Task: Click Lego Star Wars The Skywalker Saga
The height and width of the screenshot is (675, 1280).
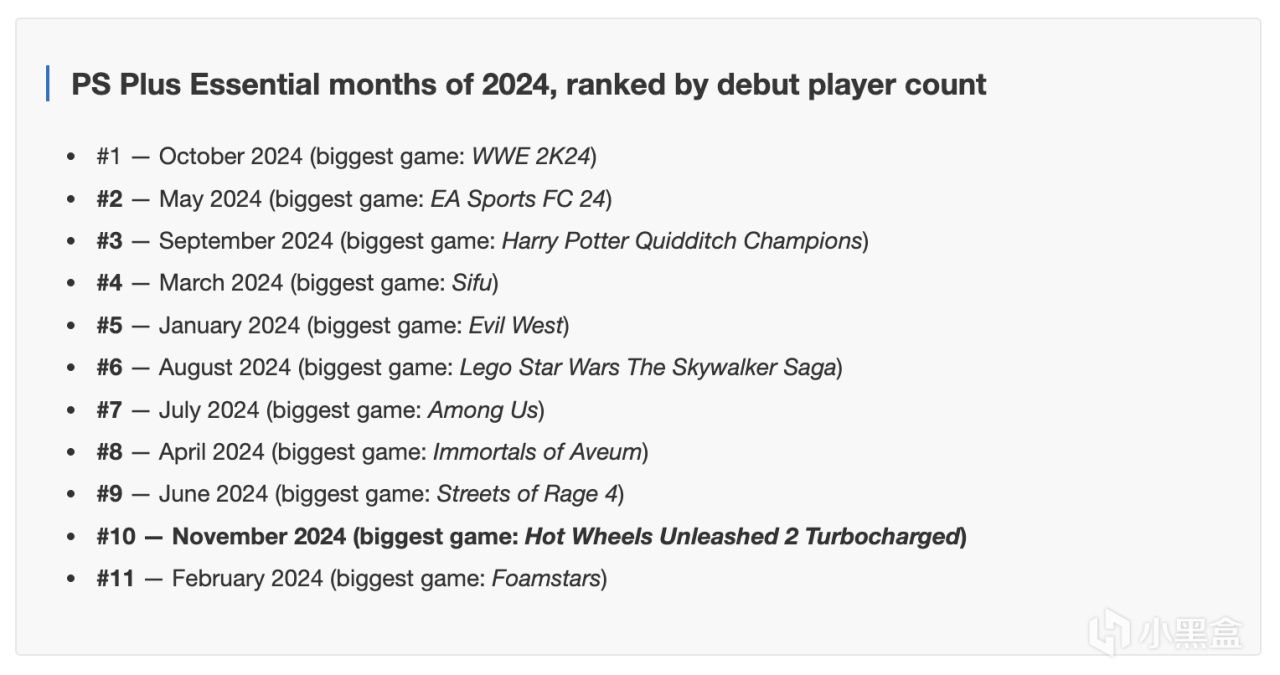Action: point(647,368)
